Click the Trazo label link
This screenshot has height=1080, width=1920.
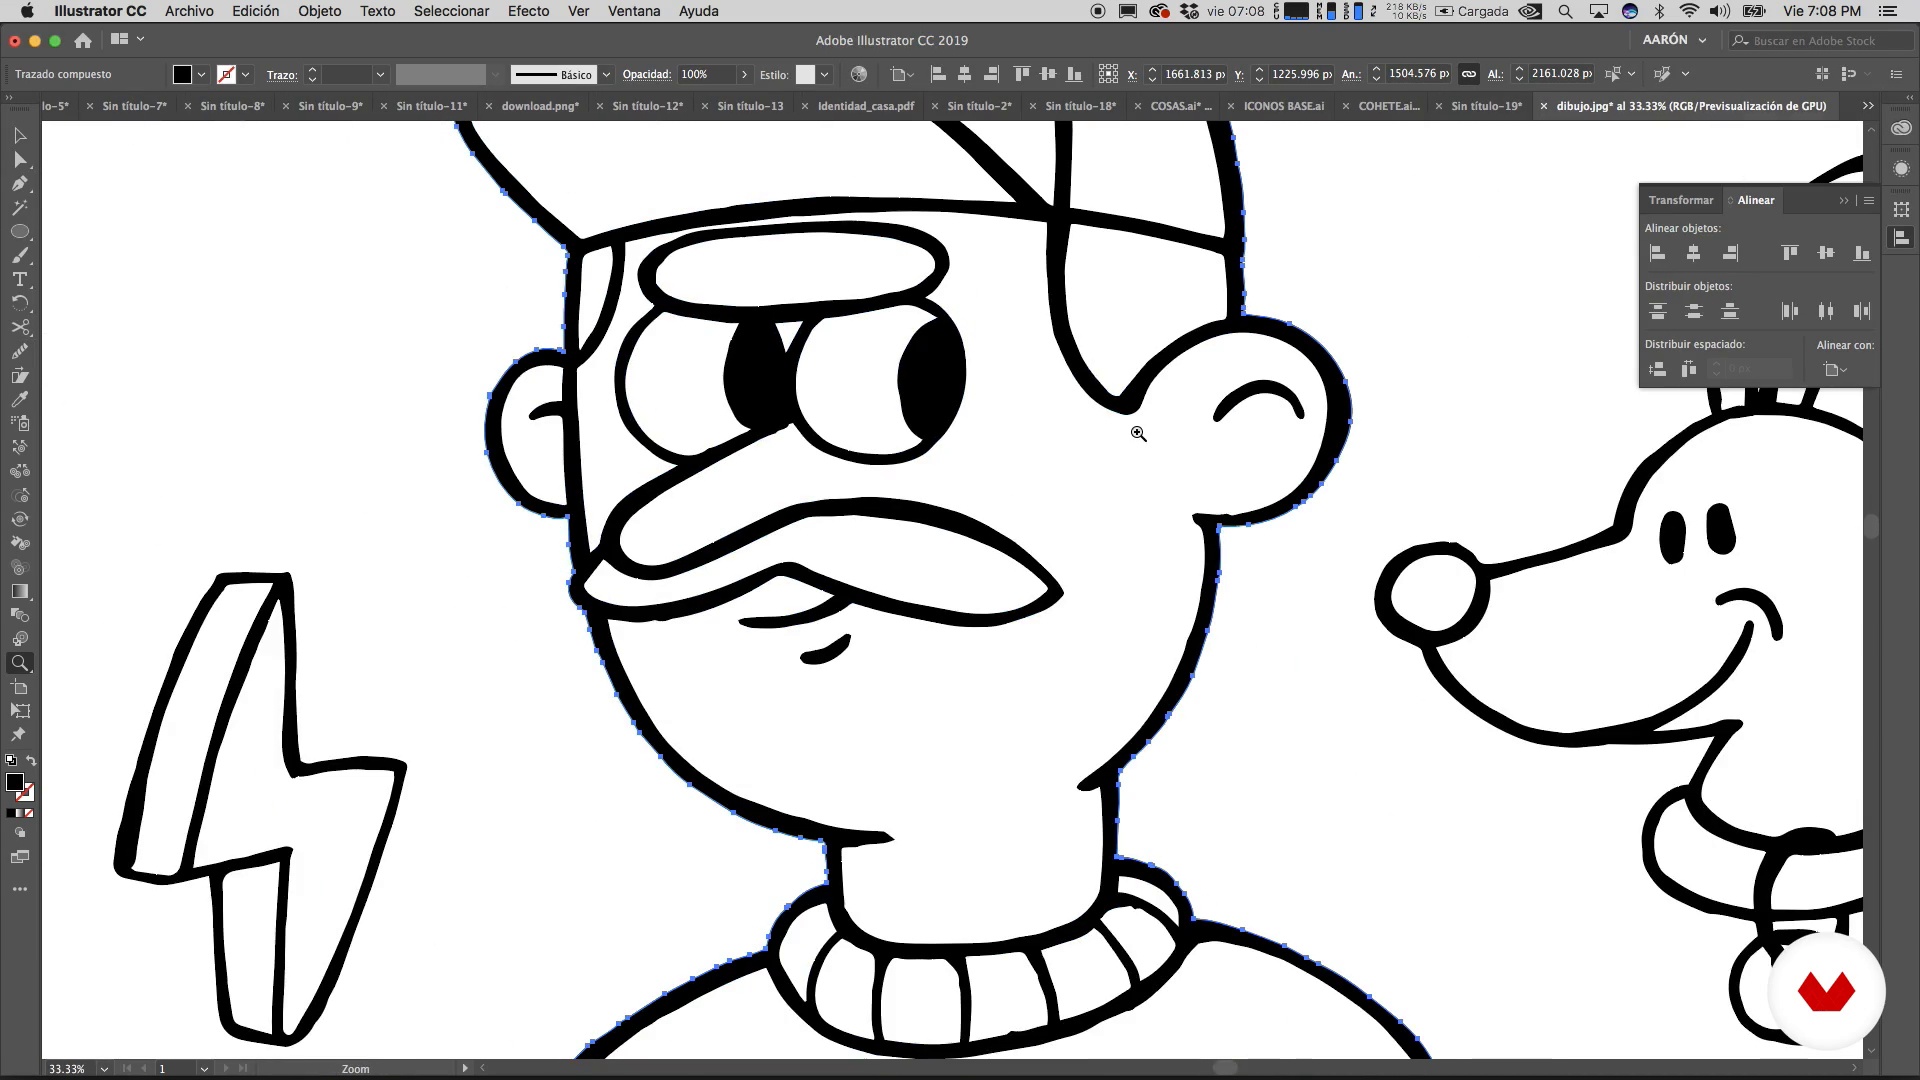coord(282,75)
